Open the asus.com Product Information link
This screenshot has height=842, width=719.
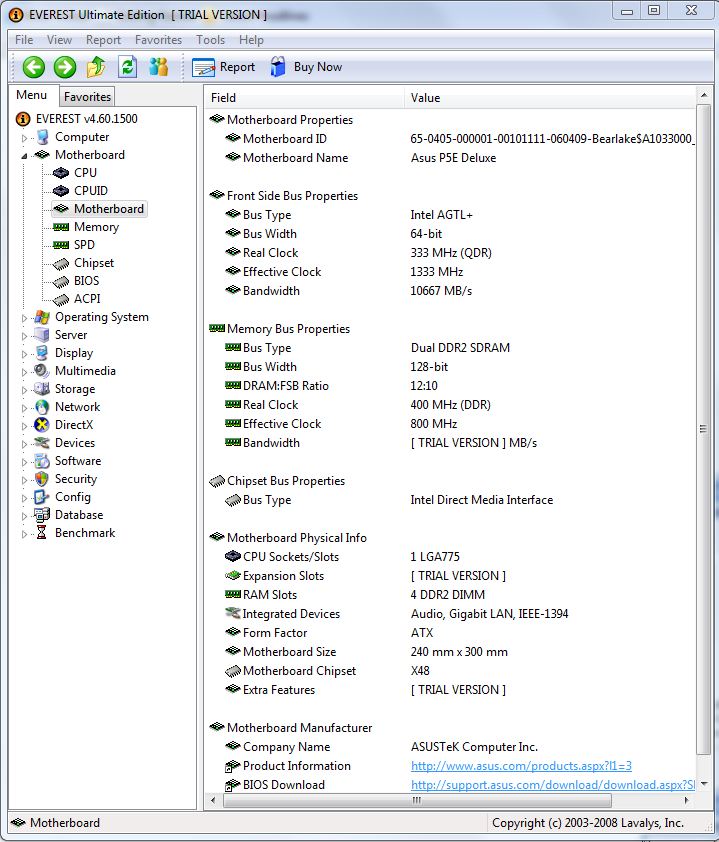521,766
